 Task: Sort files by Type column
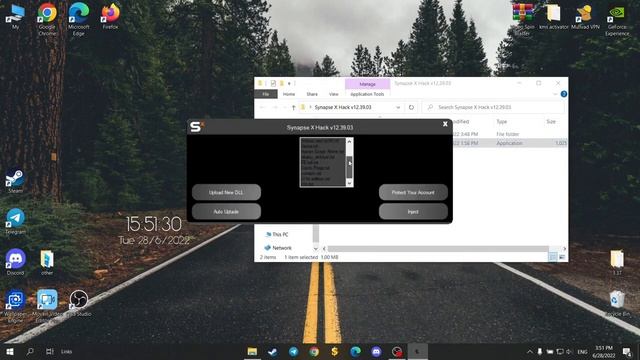tap(502, 122)
